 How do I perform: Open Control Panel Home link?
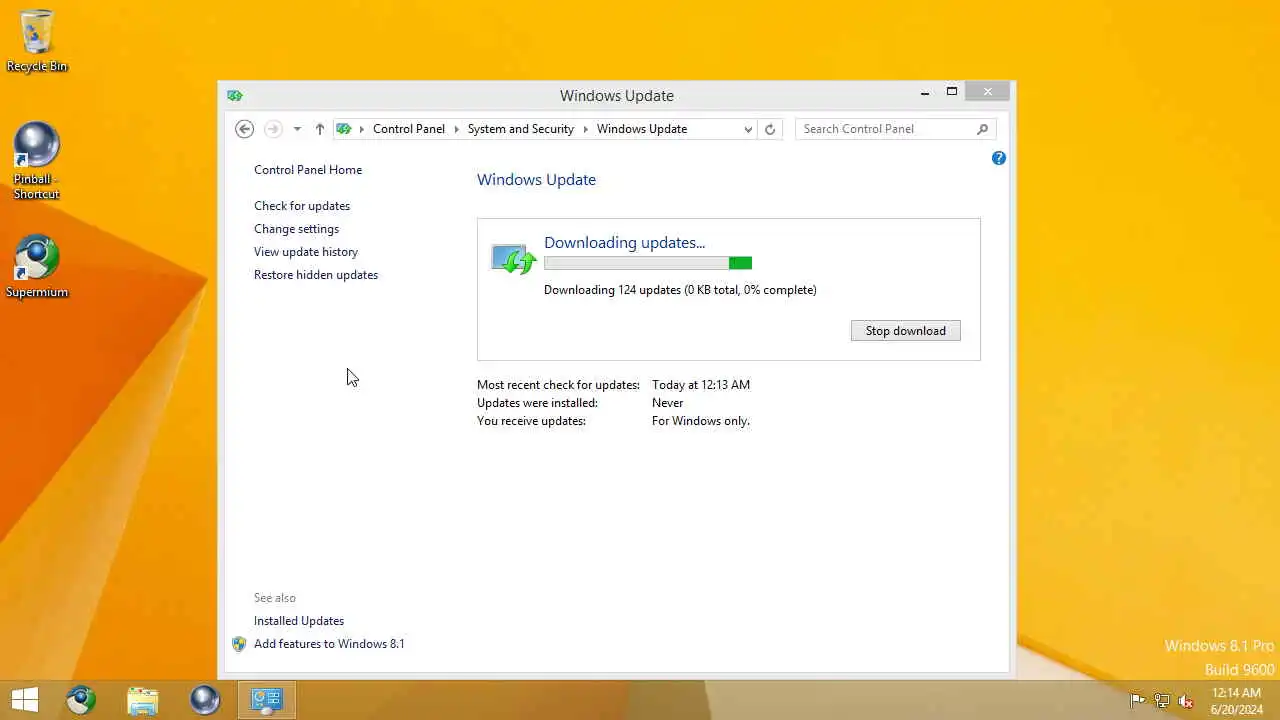click(308, 170)
